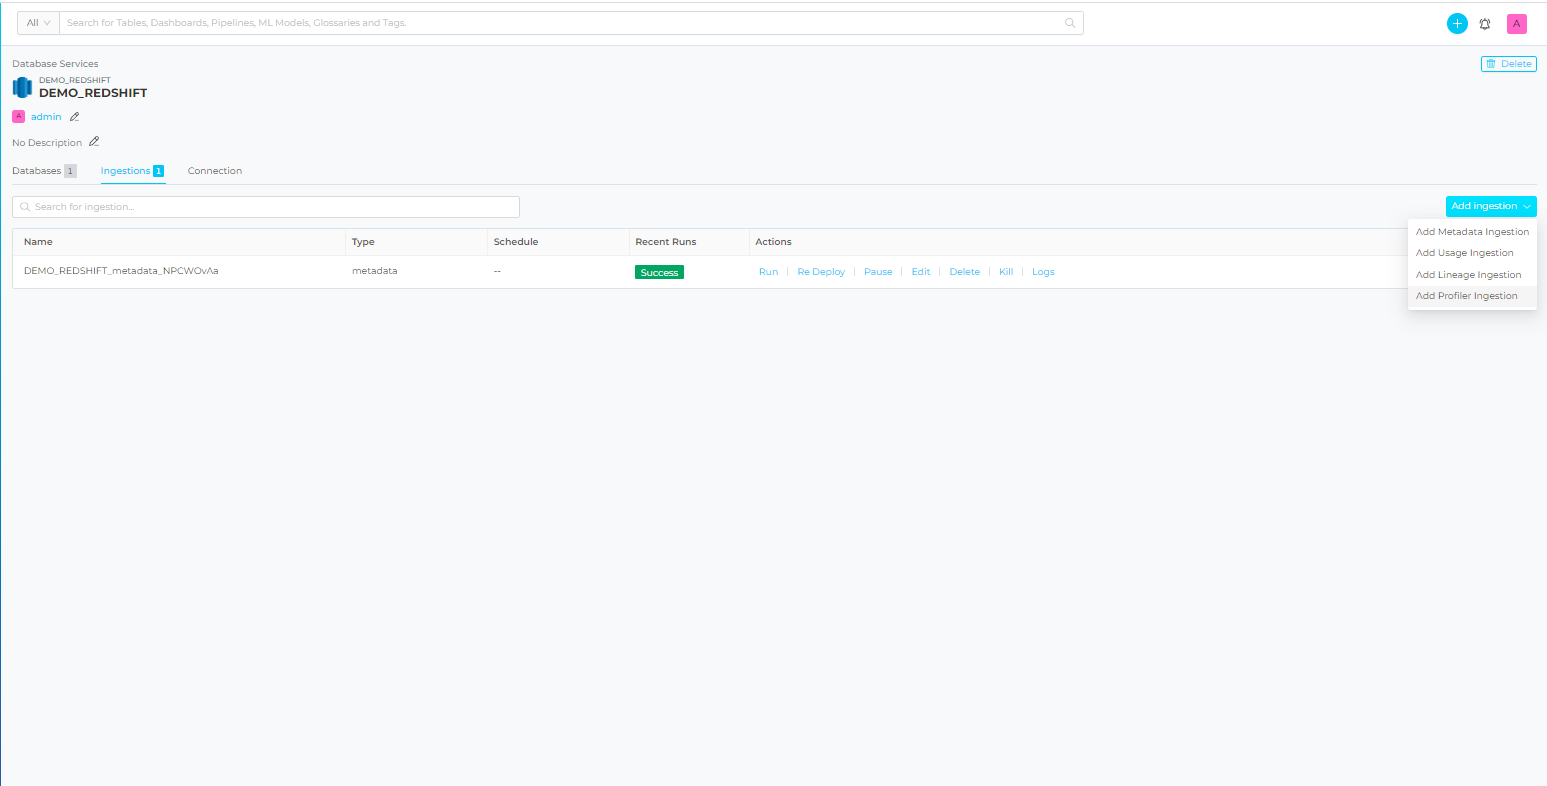Run the DEMO_REDSHIFT metadata ingestion
The image size is (1547, 786).
click(768, 272)
